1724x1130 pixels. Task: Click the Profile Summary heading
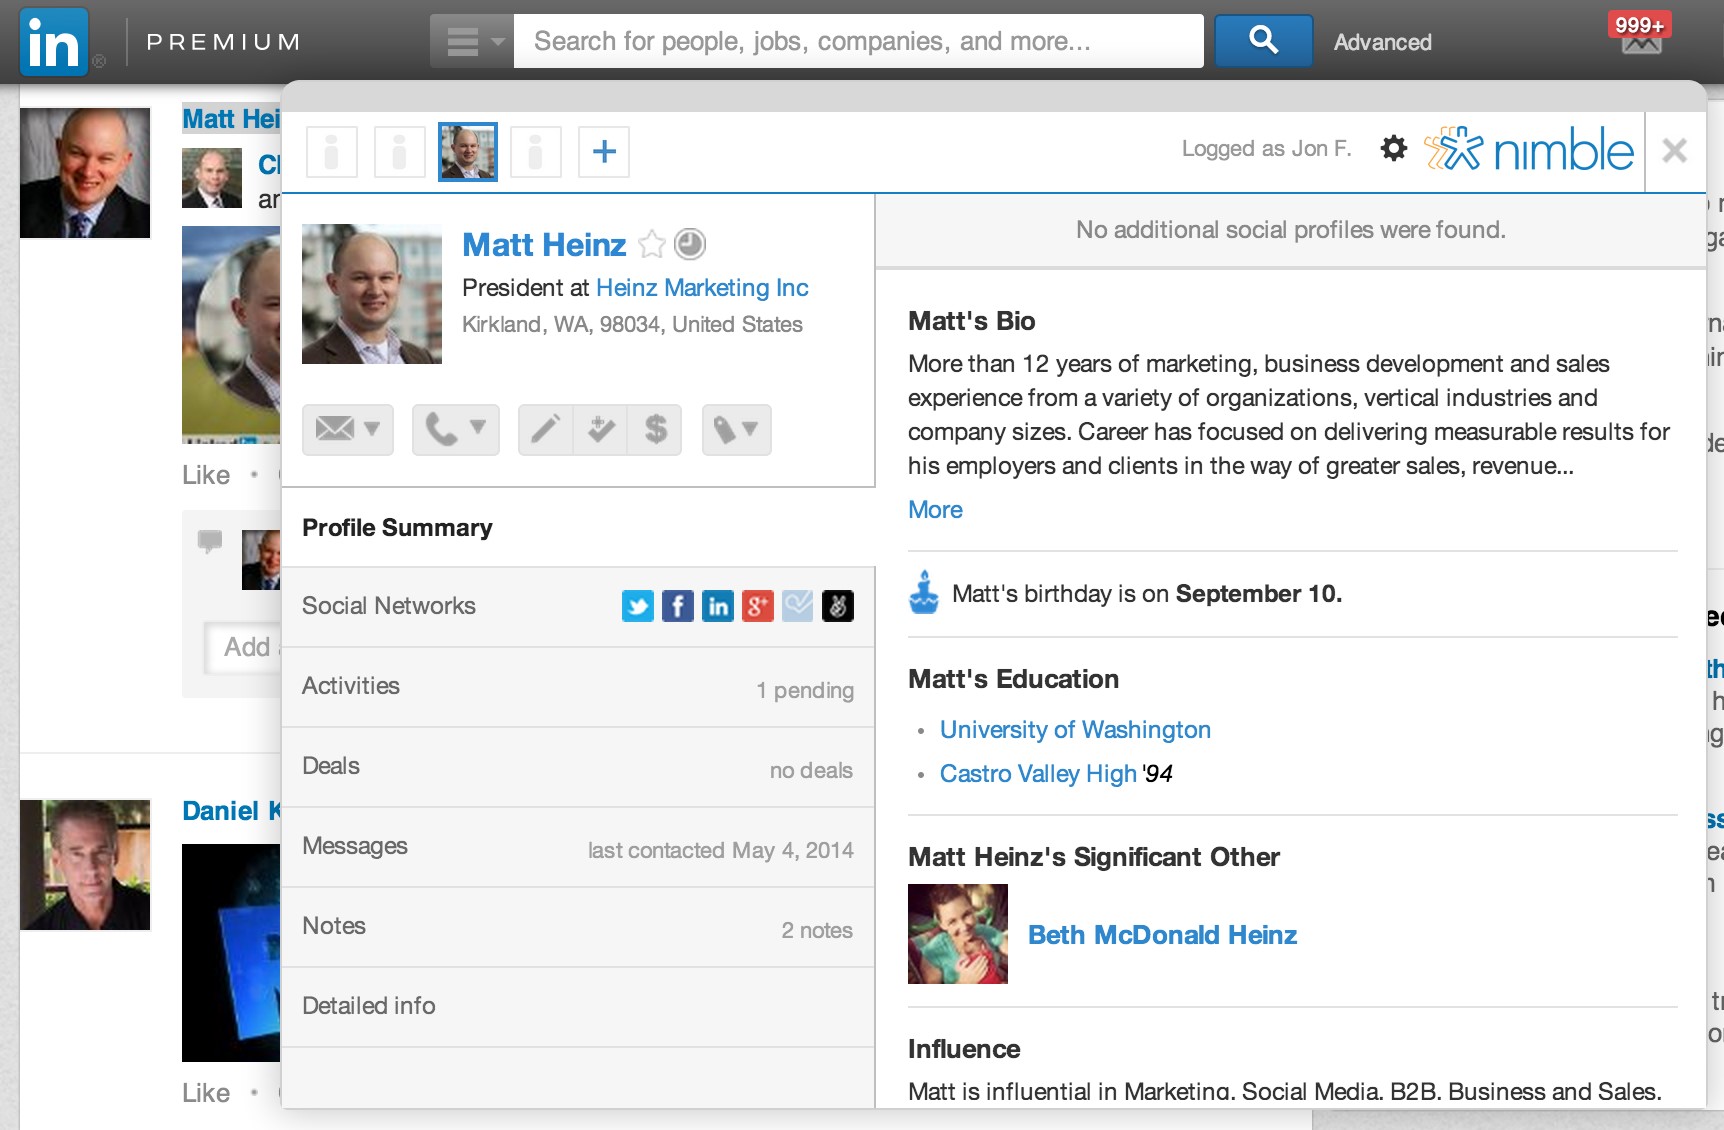(397, 528)
